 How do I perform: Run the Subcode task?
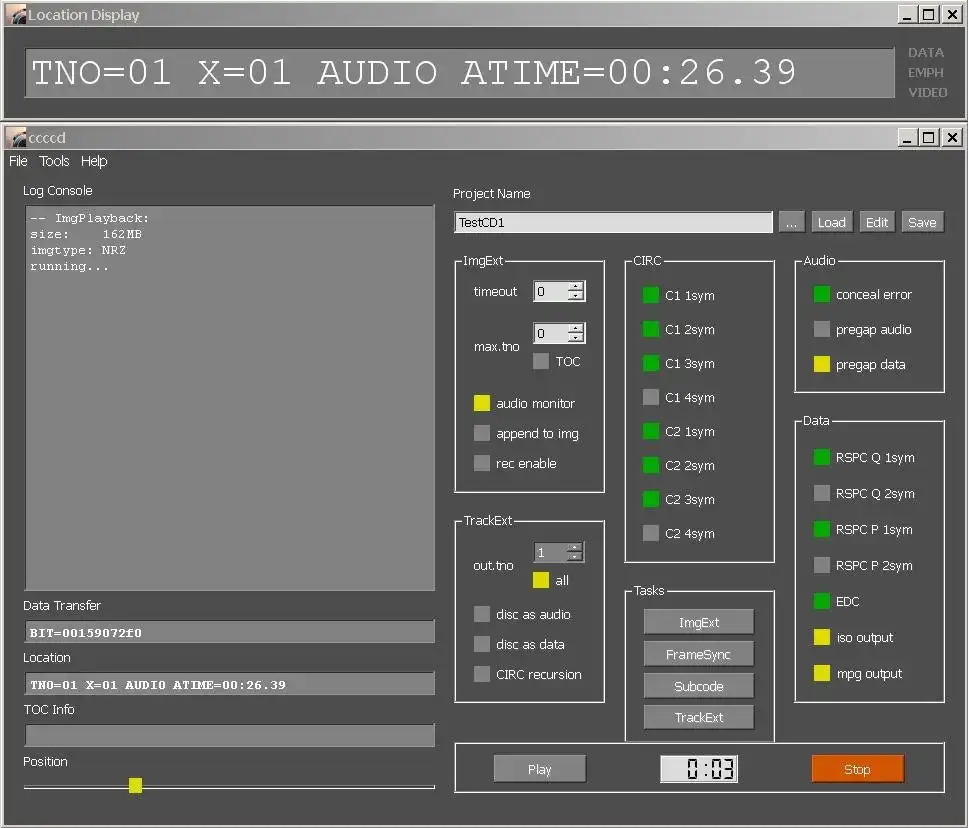pyautogui.click(x=699, y=686)
